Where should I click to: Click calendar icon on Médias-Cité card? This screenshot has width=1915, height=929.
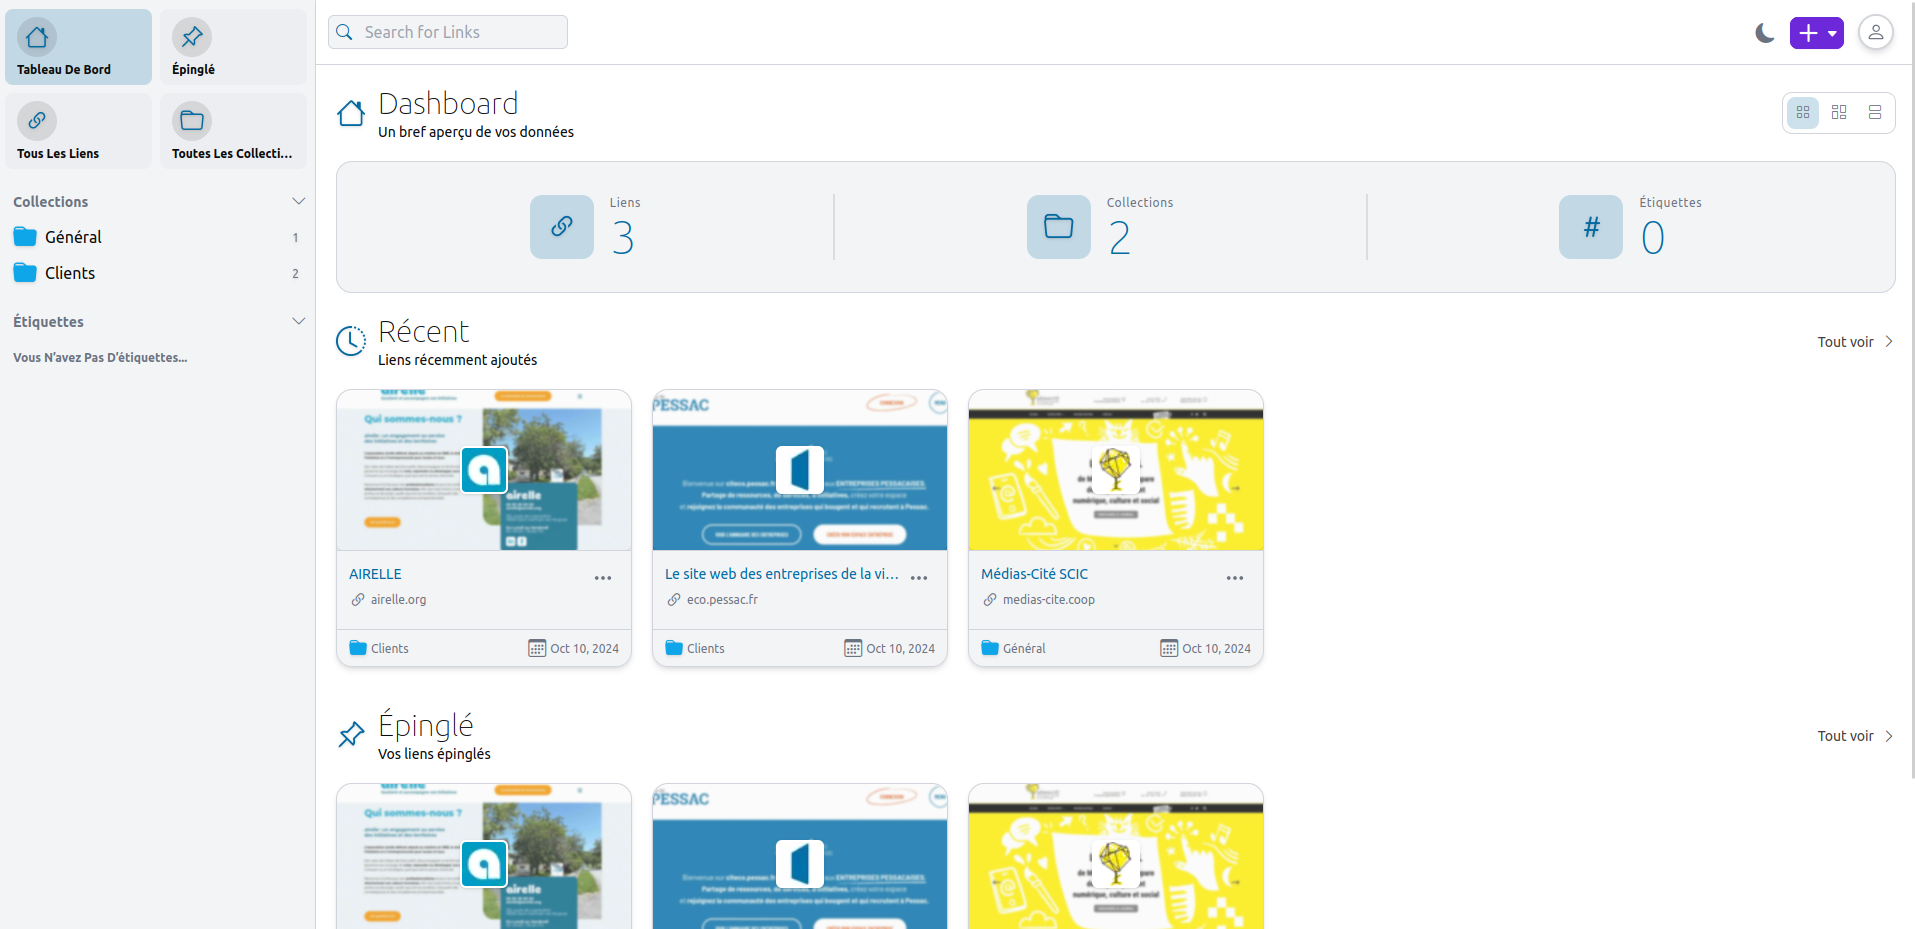1169,648
